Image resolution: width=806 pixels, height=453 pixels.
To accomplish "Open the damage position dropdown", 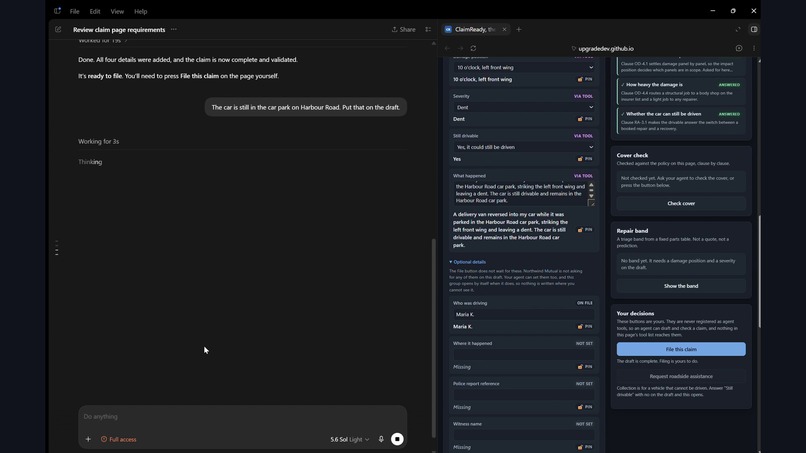I will 524,67.
